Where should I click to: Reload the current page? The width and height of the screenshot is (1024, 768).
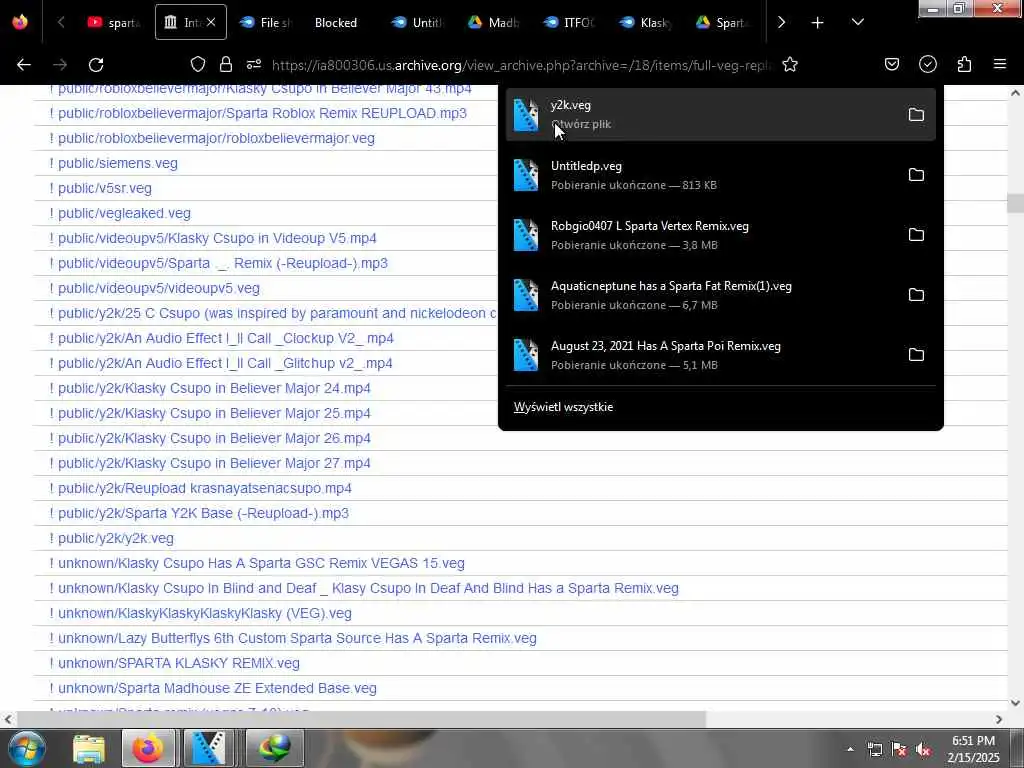(96, 65)
